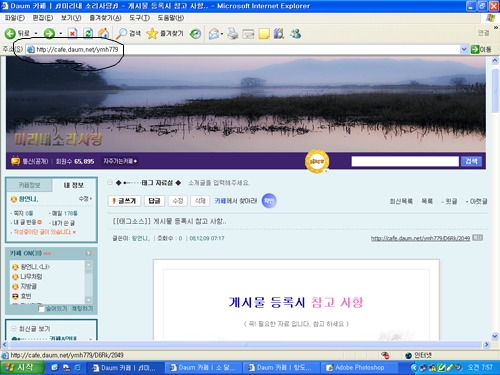Click the Research books toolbar icon

(279, 34)
